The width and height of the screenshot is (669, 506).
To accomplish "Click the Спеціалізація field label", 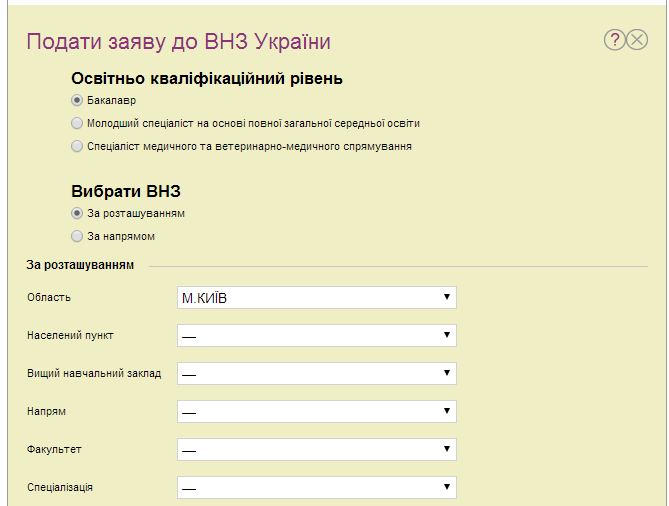I will pyautogui.click(x=60, y=487).
